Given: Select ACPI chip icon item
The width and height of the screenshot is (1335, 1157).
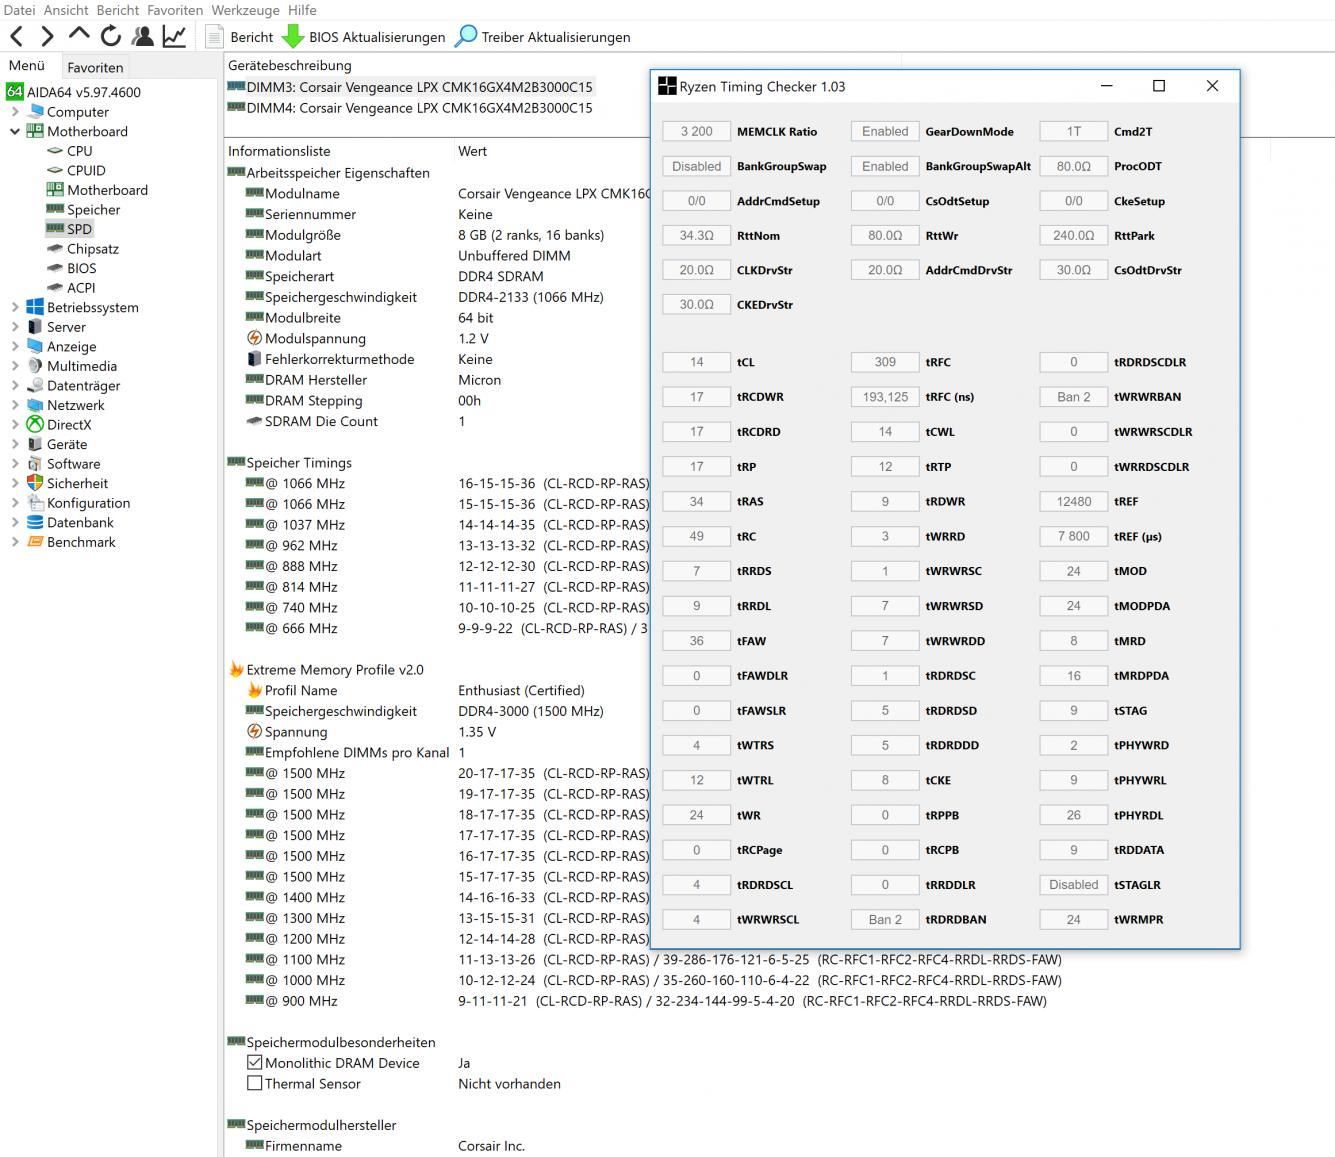Looking at the screenshot, I should (55, 288).
